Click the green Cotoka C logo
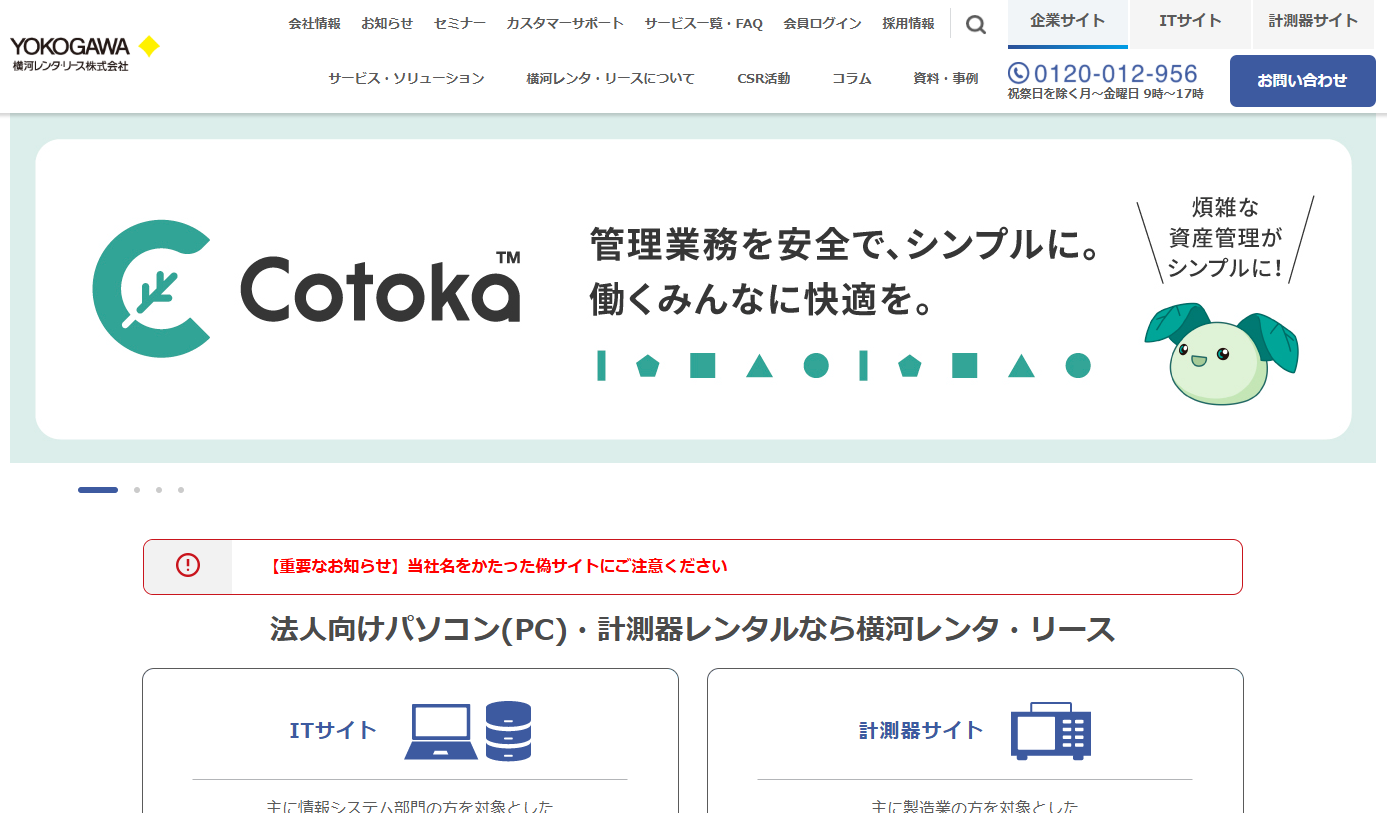Screen dimensions: 1387x813 pos(150,287)
